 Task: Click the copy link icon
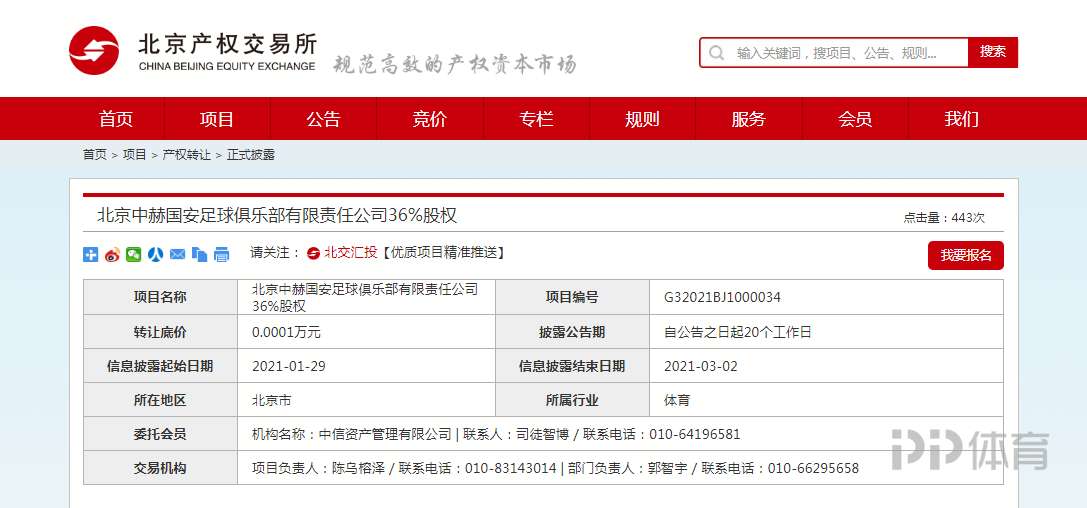click(200, 254)
